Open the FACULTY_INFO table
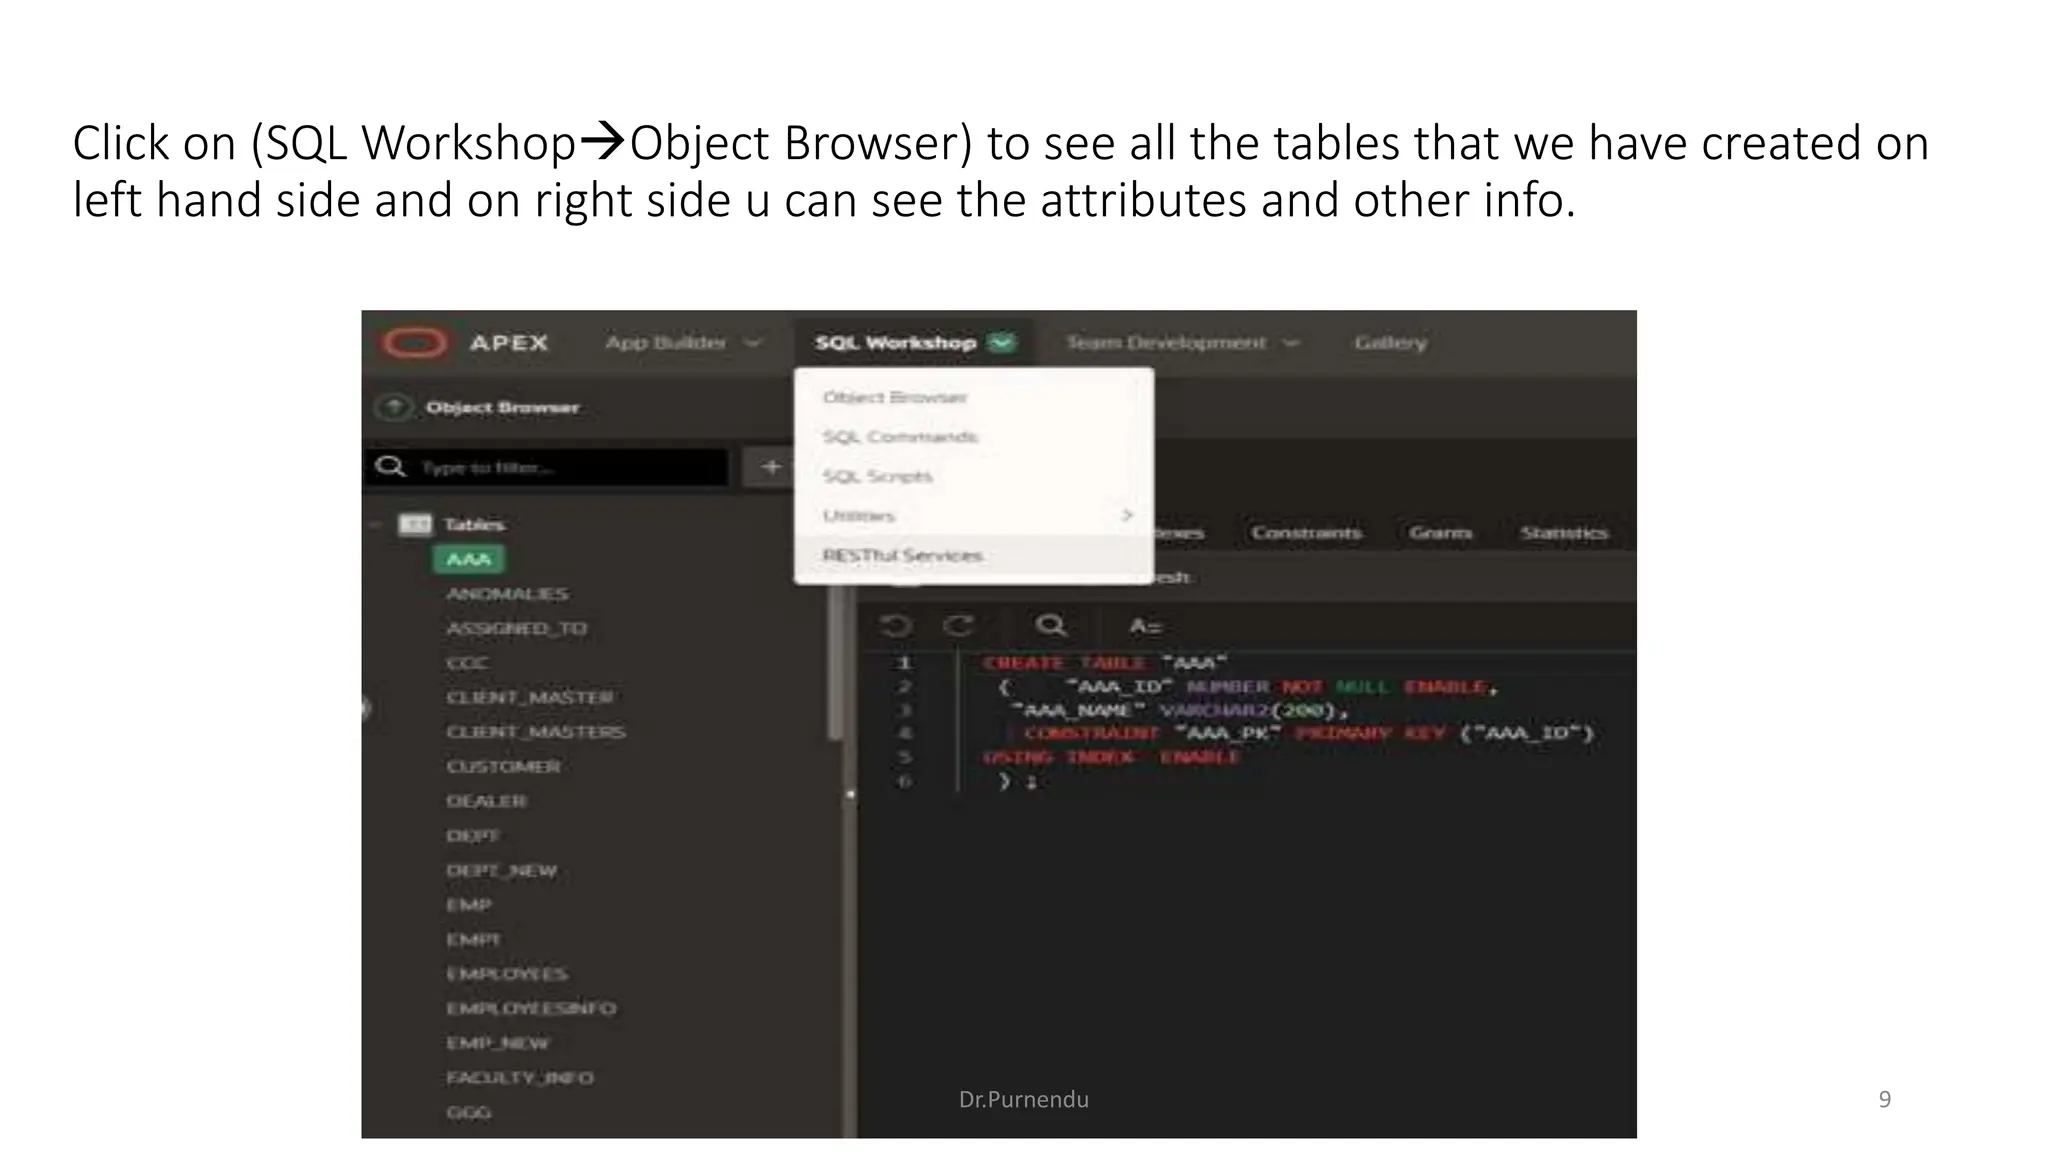2048x1152 pixels. coord(519,1078)
